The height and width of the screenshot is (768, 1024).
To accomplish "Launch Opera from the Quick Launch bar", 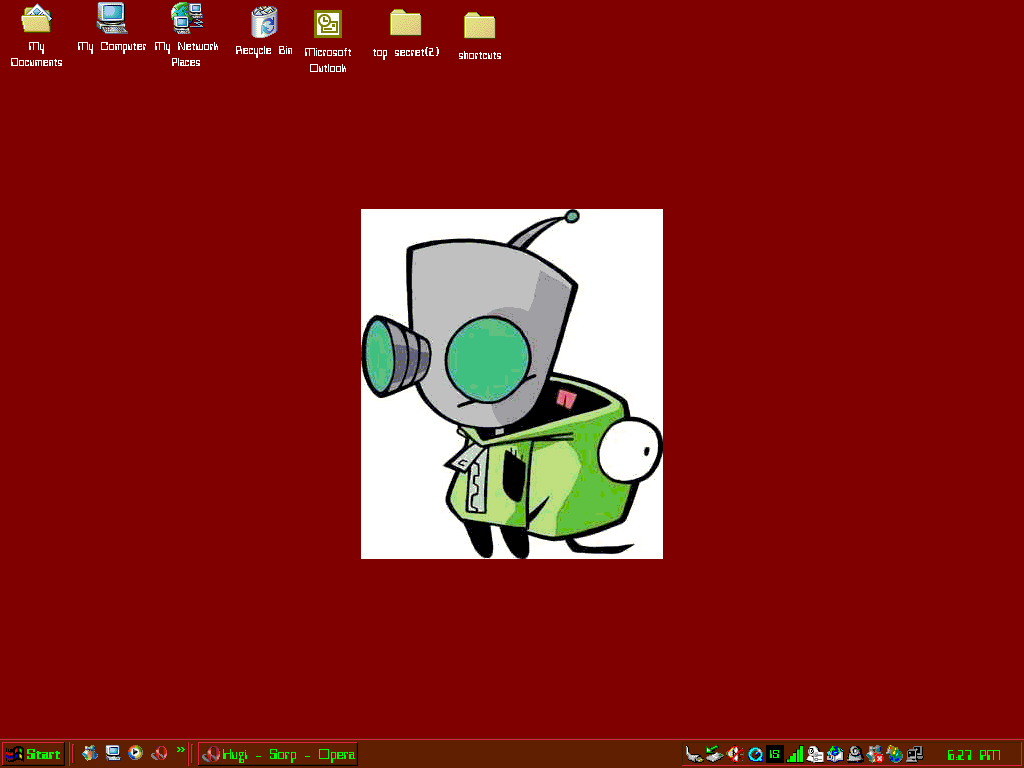I will tap(159, 754).
